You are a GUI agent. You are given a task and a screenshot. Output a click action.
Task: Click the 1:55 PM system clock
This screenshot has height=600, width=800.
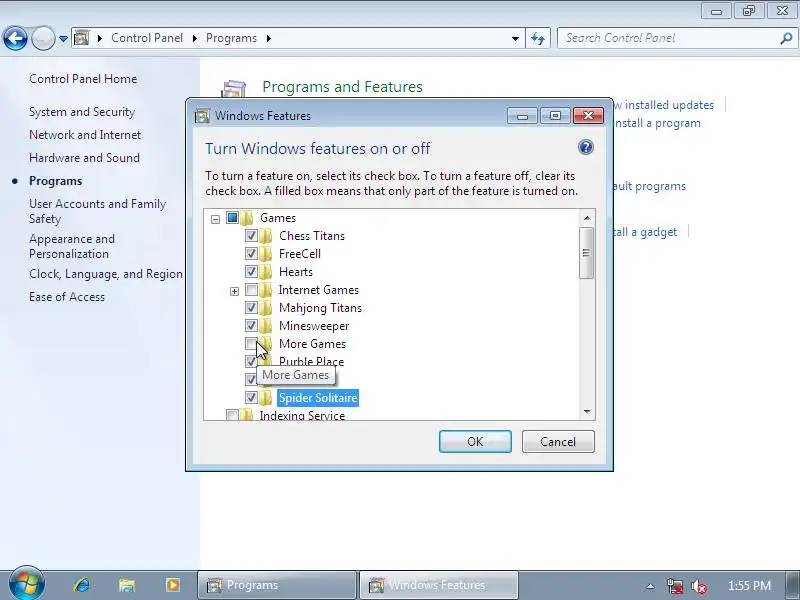point(749,585)
